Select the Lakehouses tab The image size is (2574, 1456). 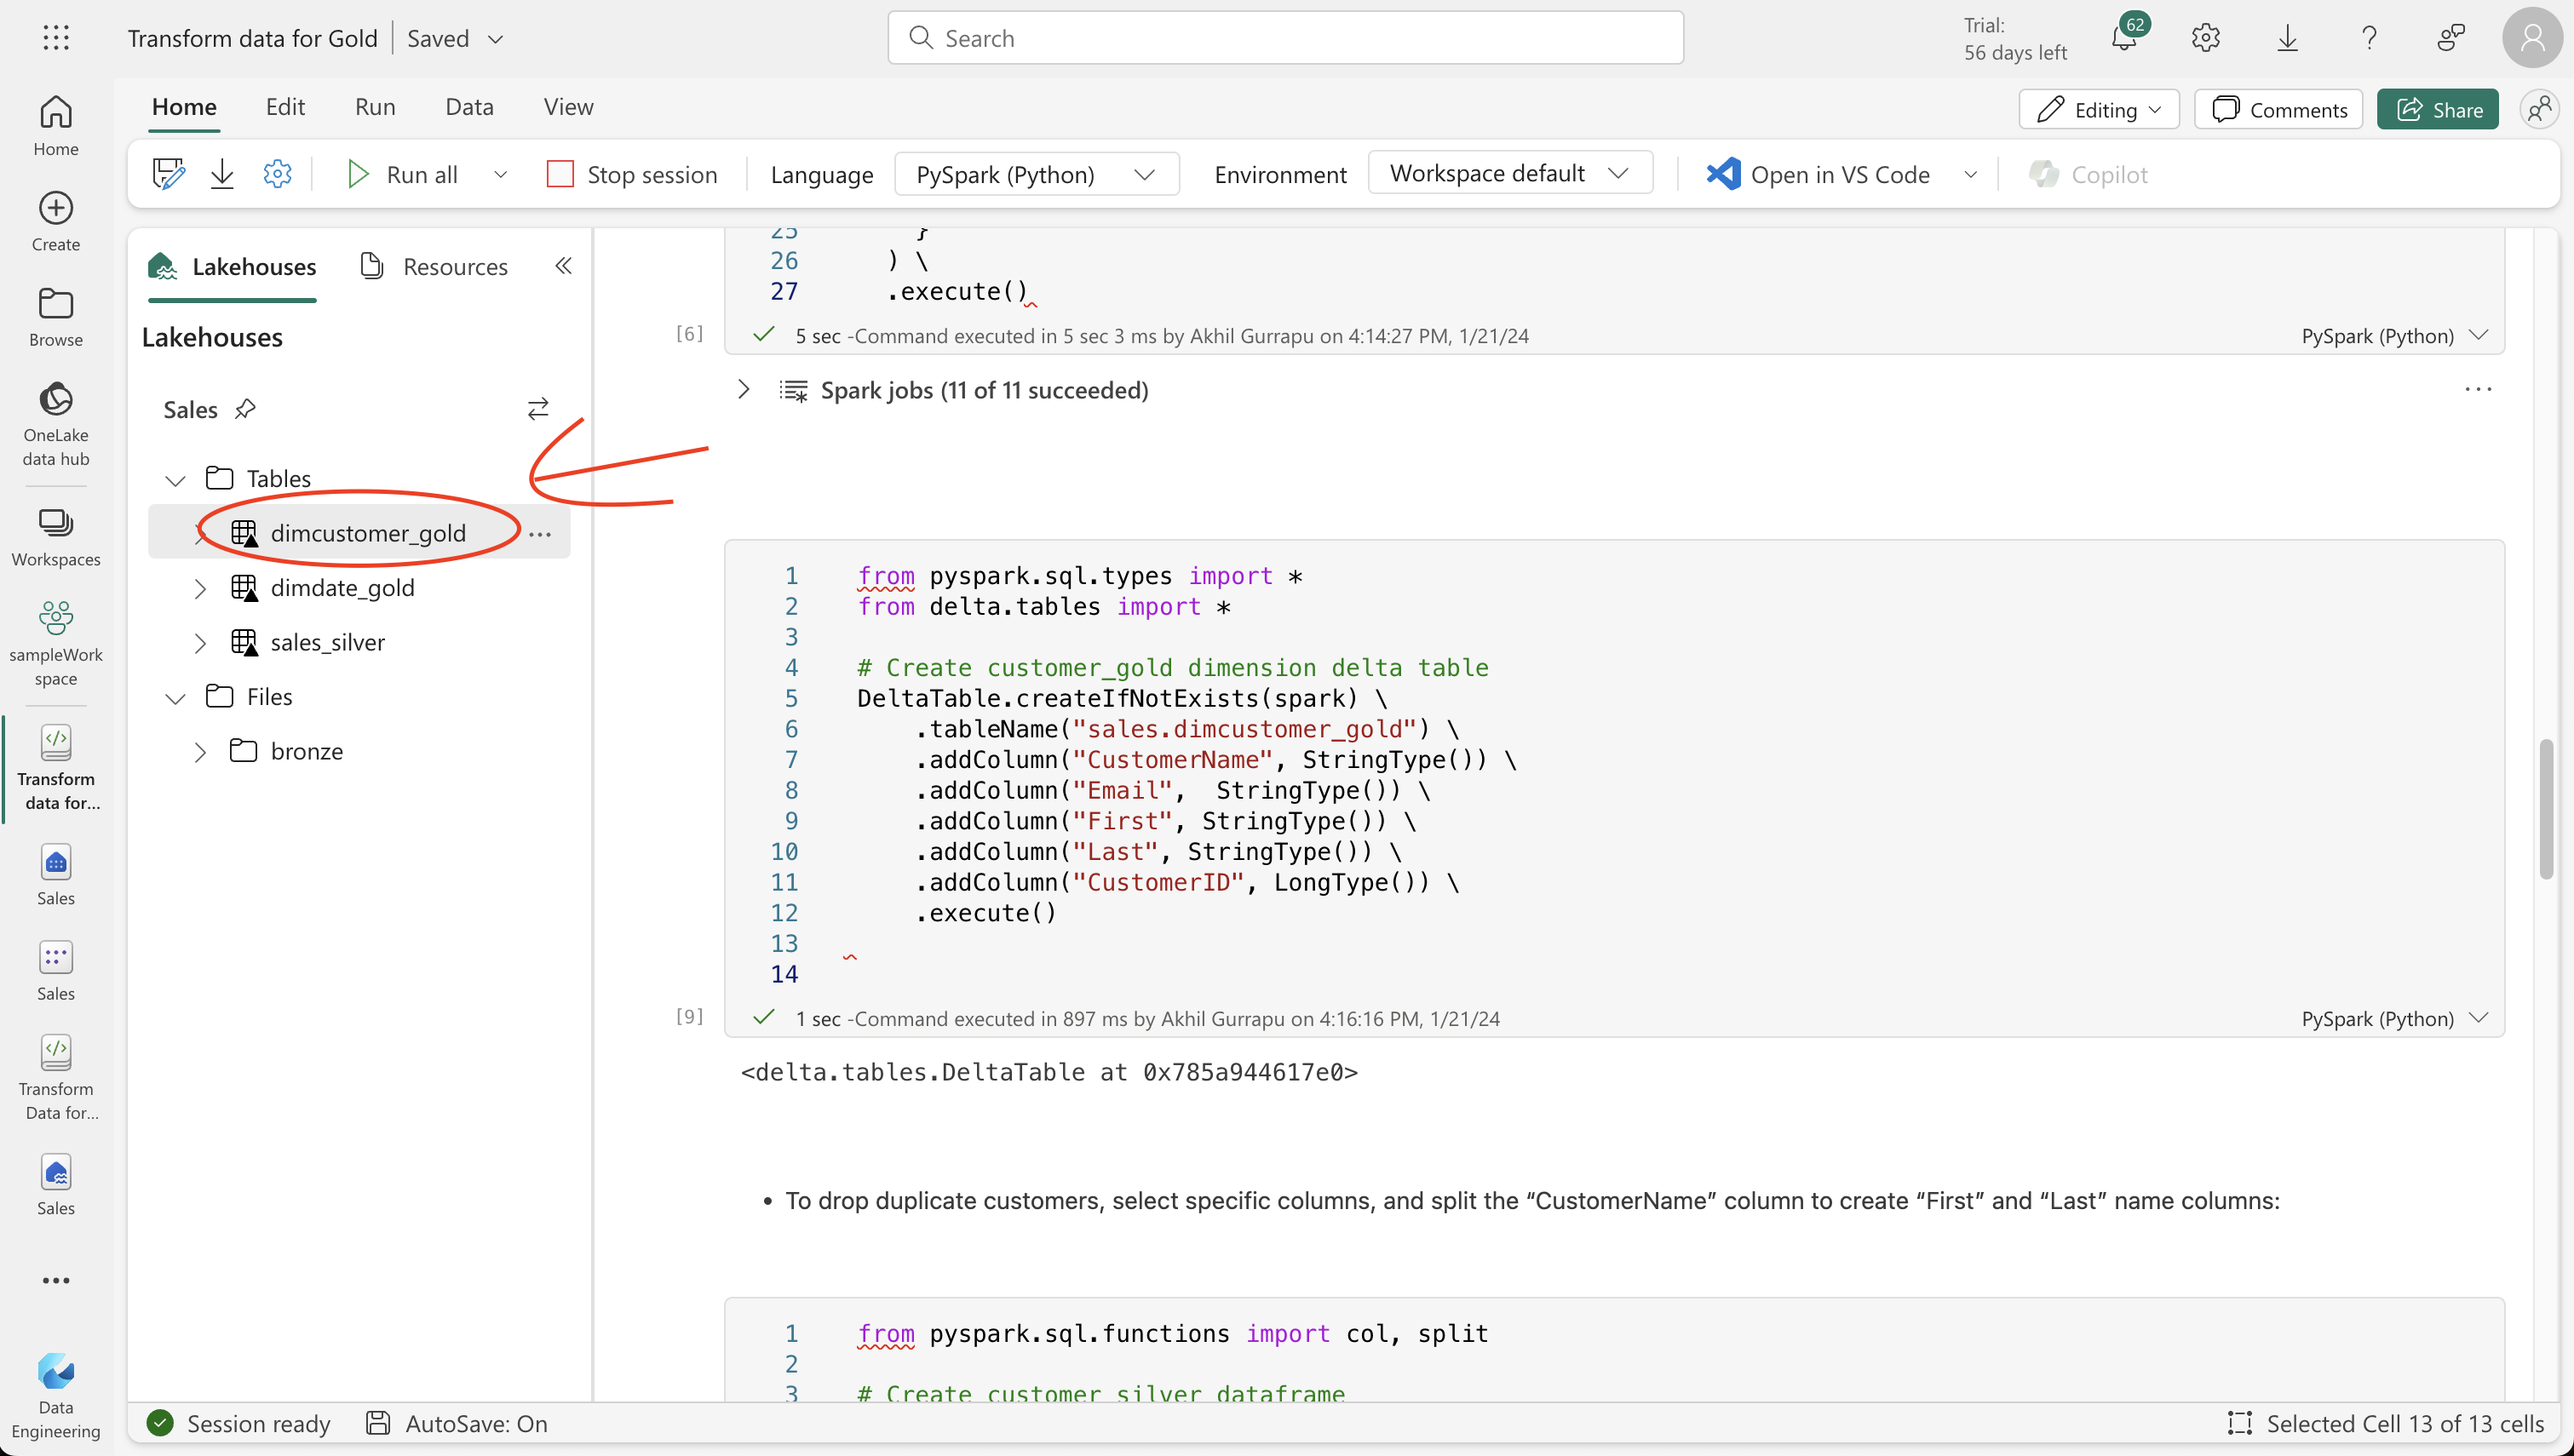click(x=232, y=266)
